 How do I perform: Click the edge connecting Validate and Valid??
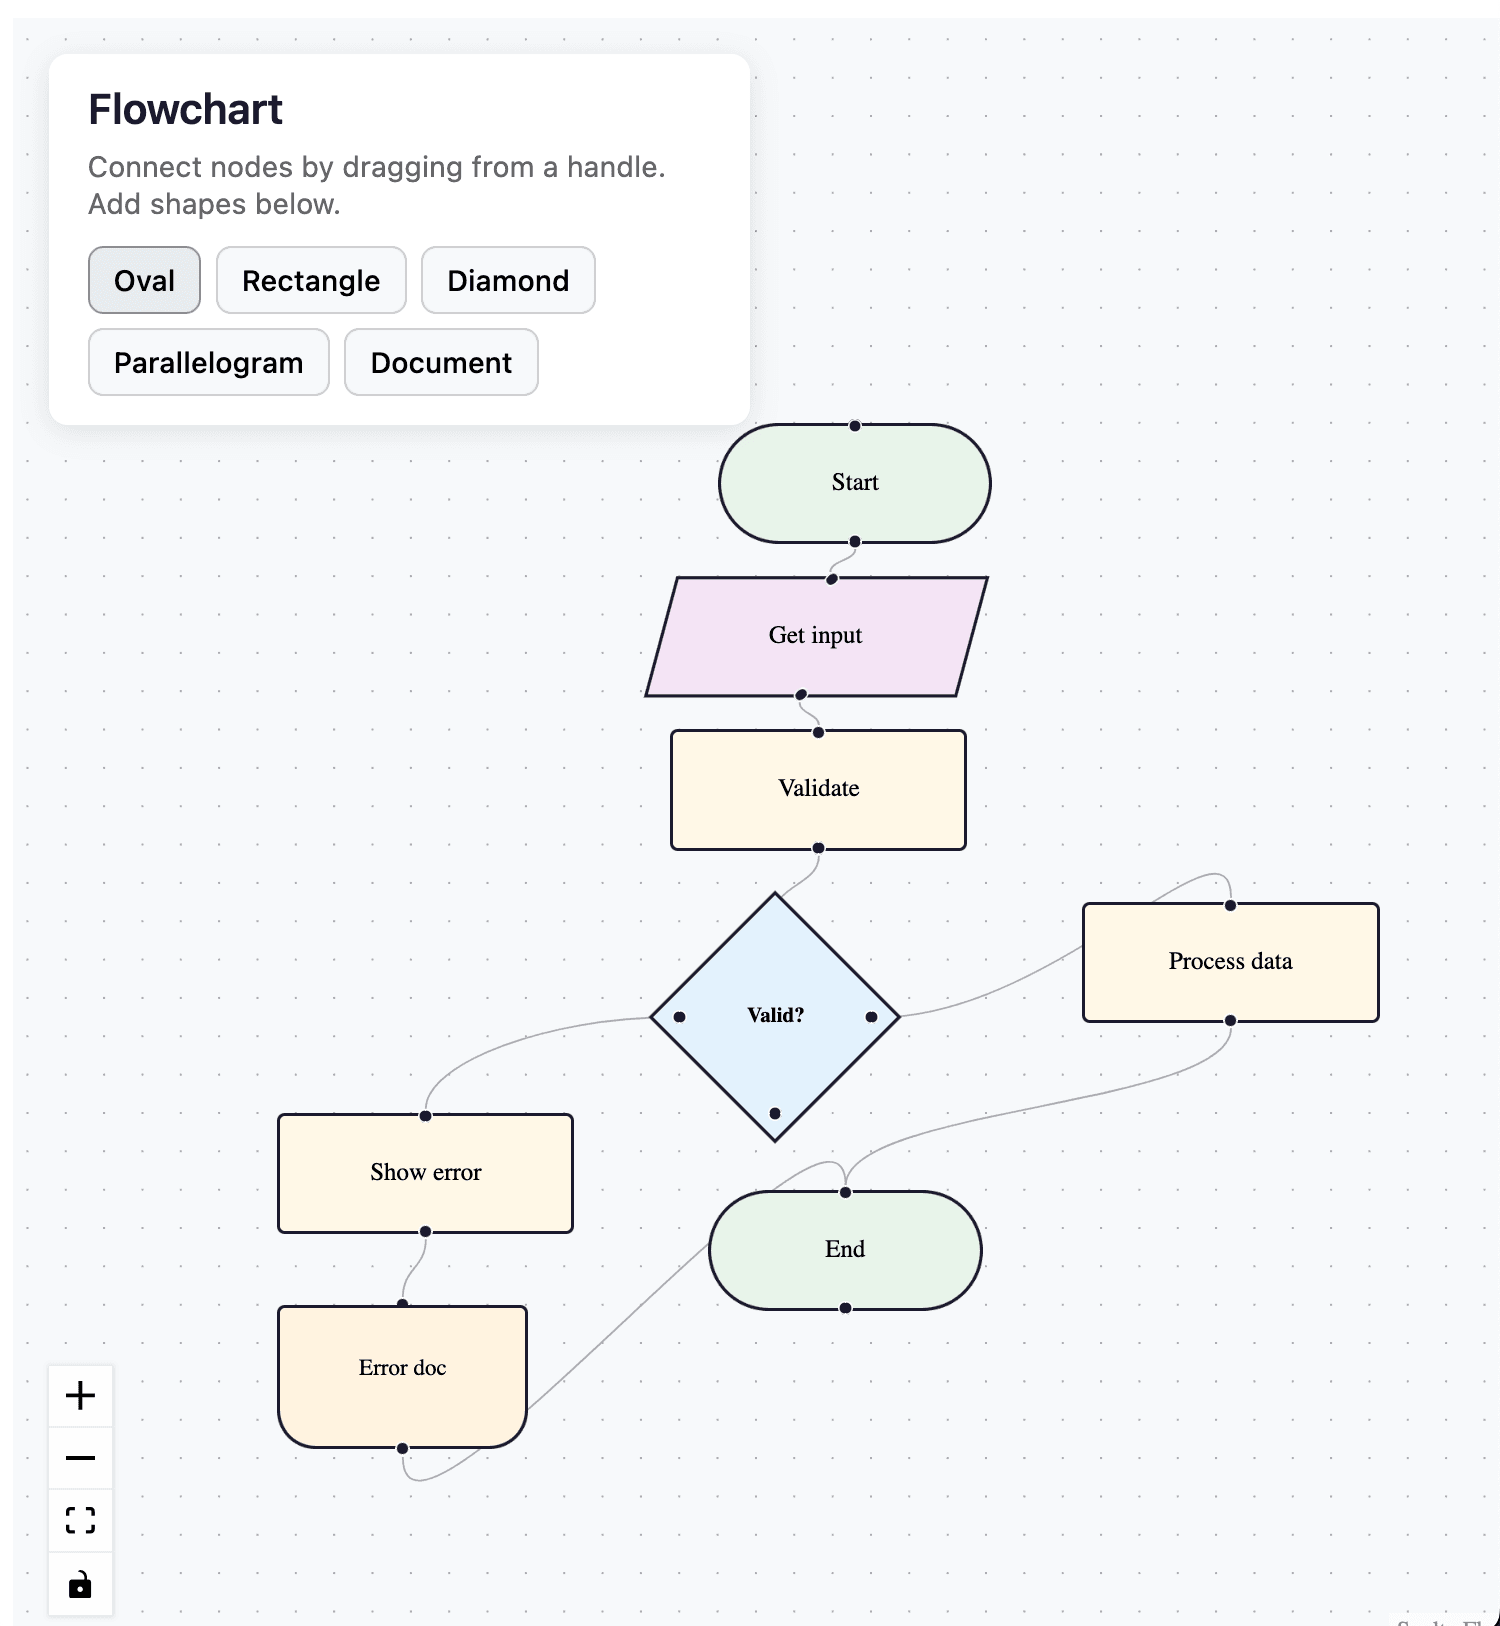pos(810,870)
